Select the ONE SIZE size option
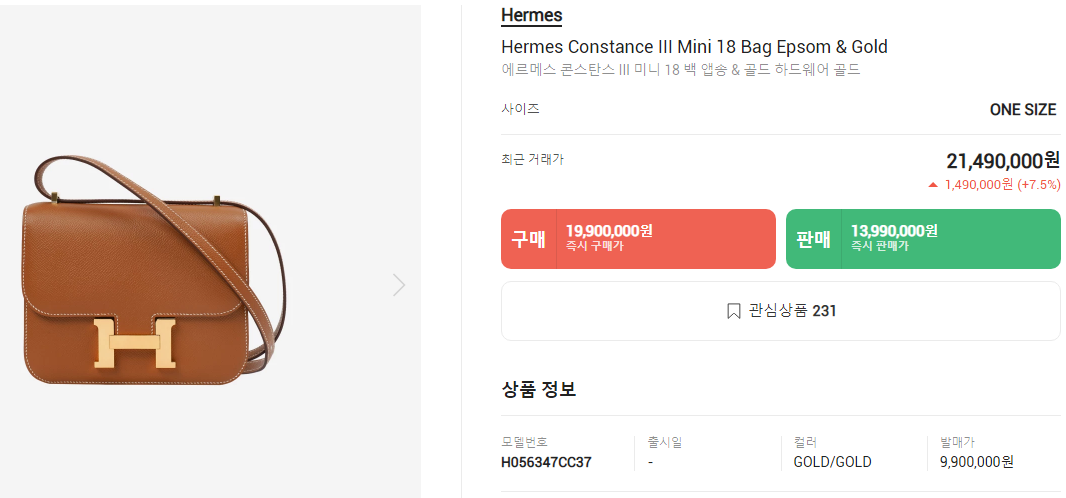Image resolution: width=1066 pixels, height=498 pixels. point(1022,110)
